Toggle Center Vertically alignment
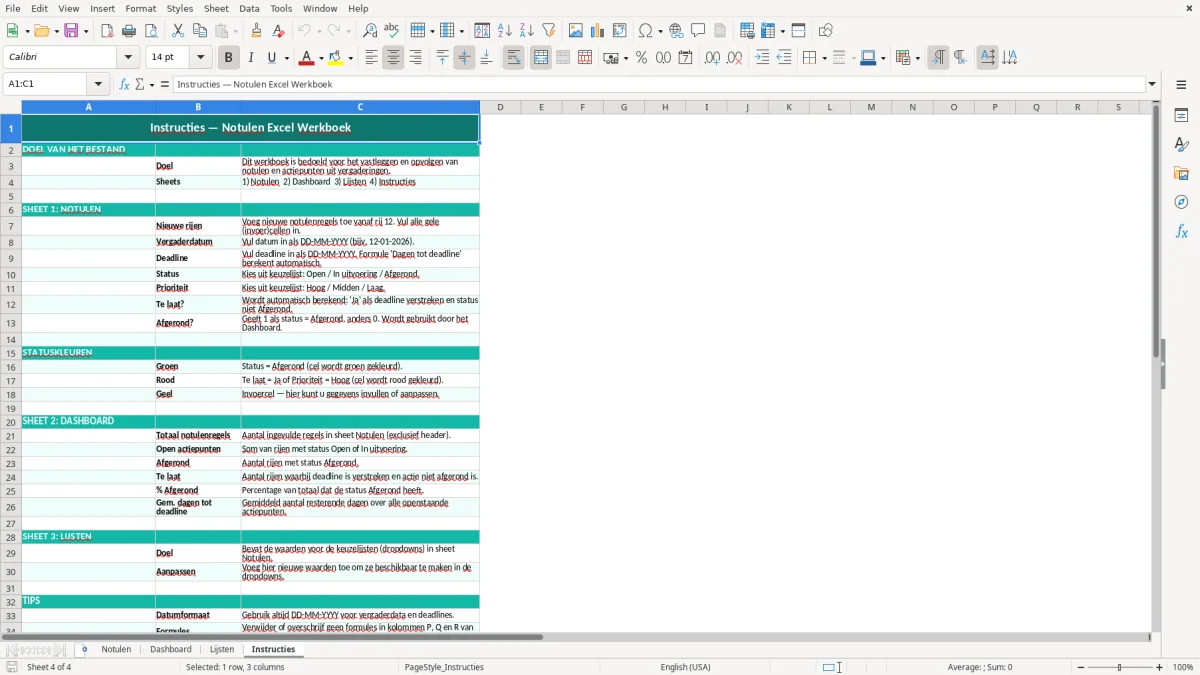Image resolution: width=1200 pixels, height=675 pixels. 464,58
